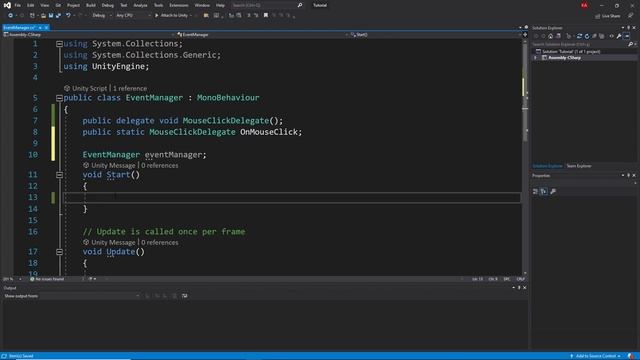Click Property Pages wrench in Properties panel
640x360 pixels.
[553, 191]
